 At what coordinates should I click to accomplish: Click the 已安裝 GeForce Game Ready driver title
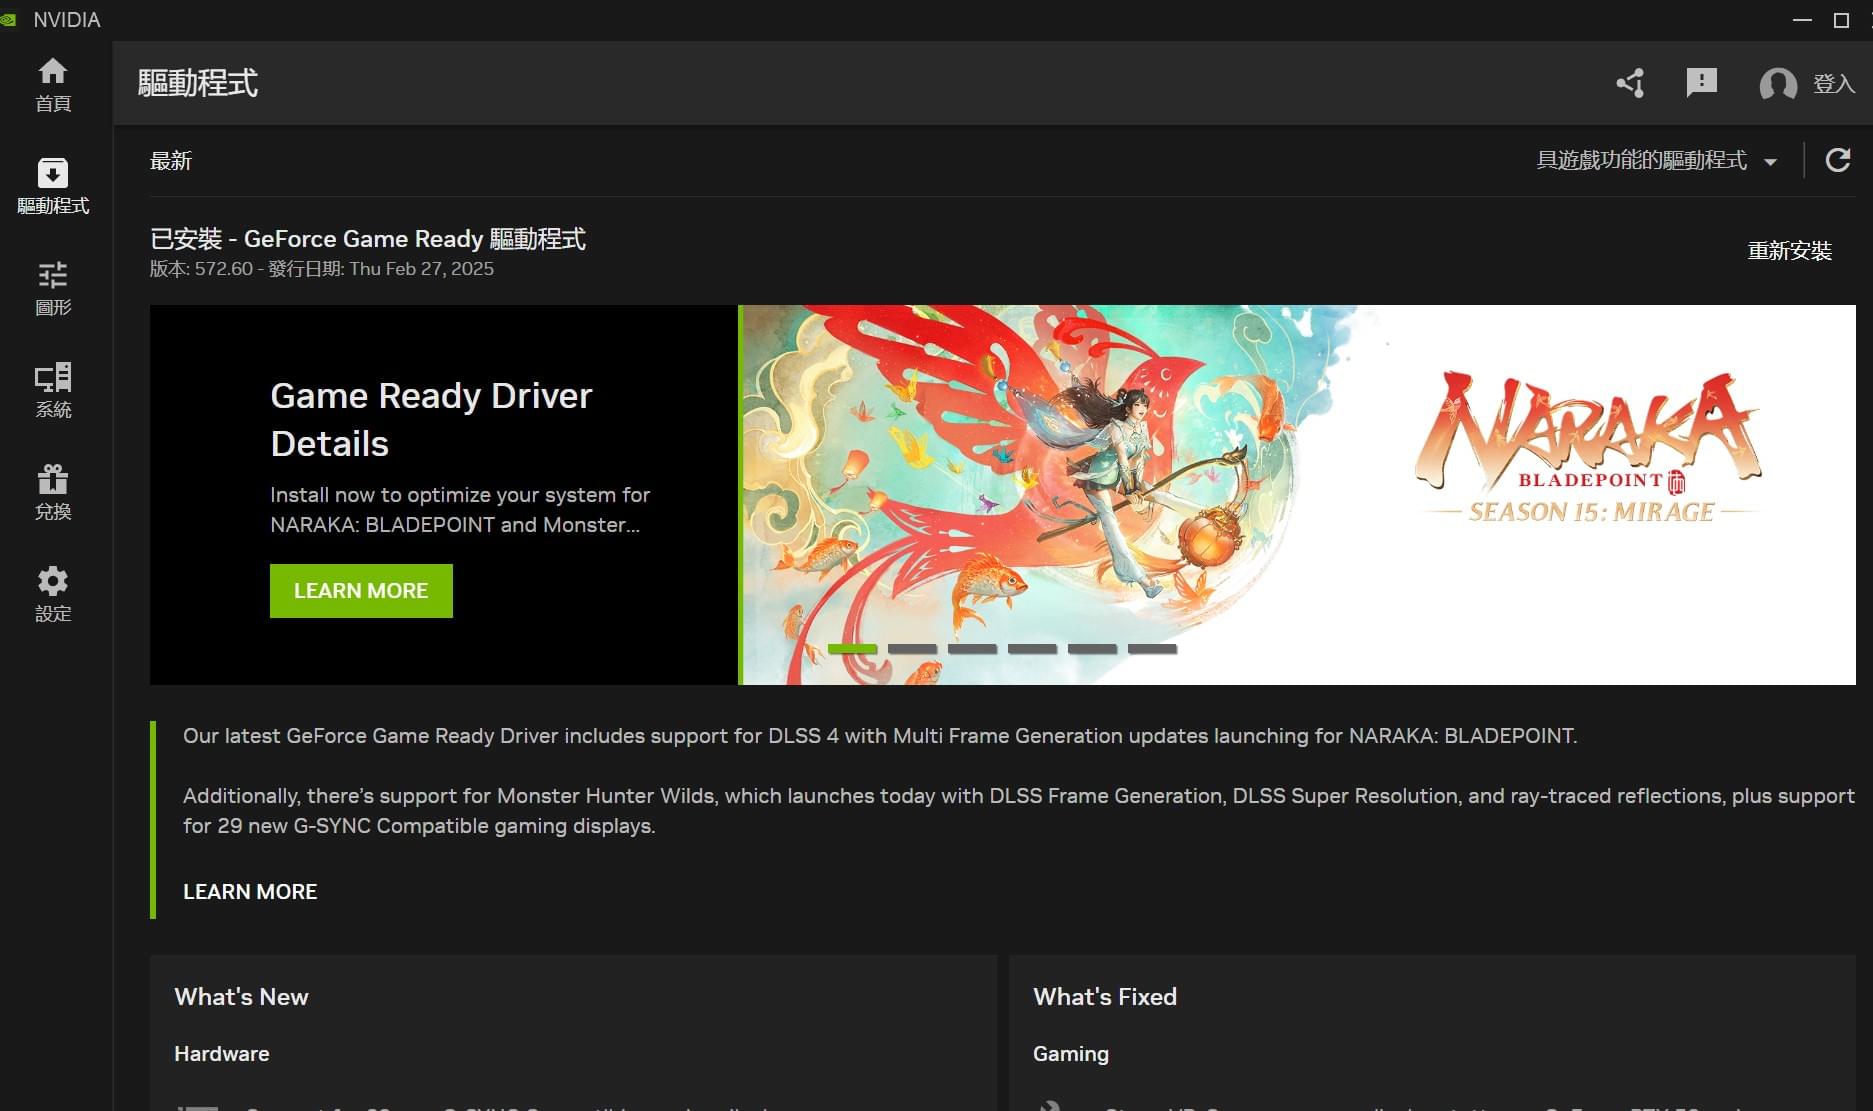pos(368,239)
